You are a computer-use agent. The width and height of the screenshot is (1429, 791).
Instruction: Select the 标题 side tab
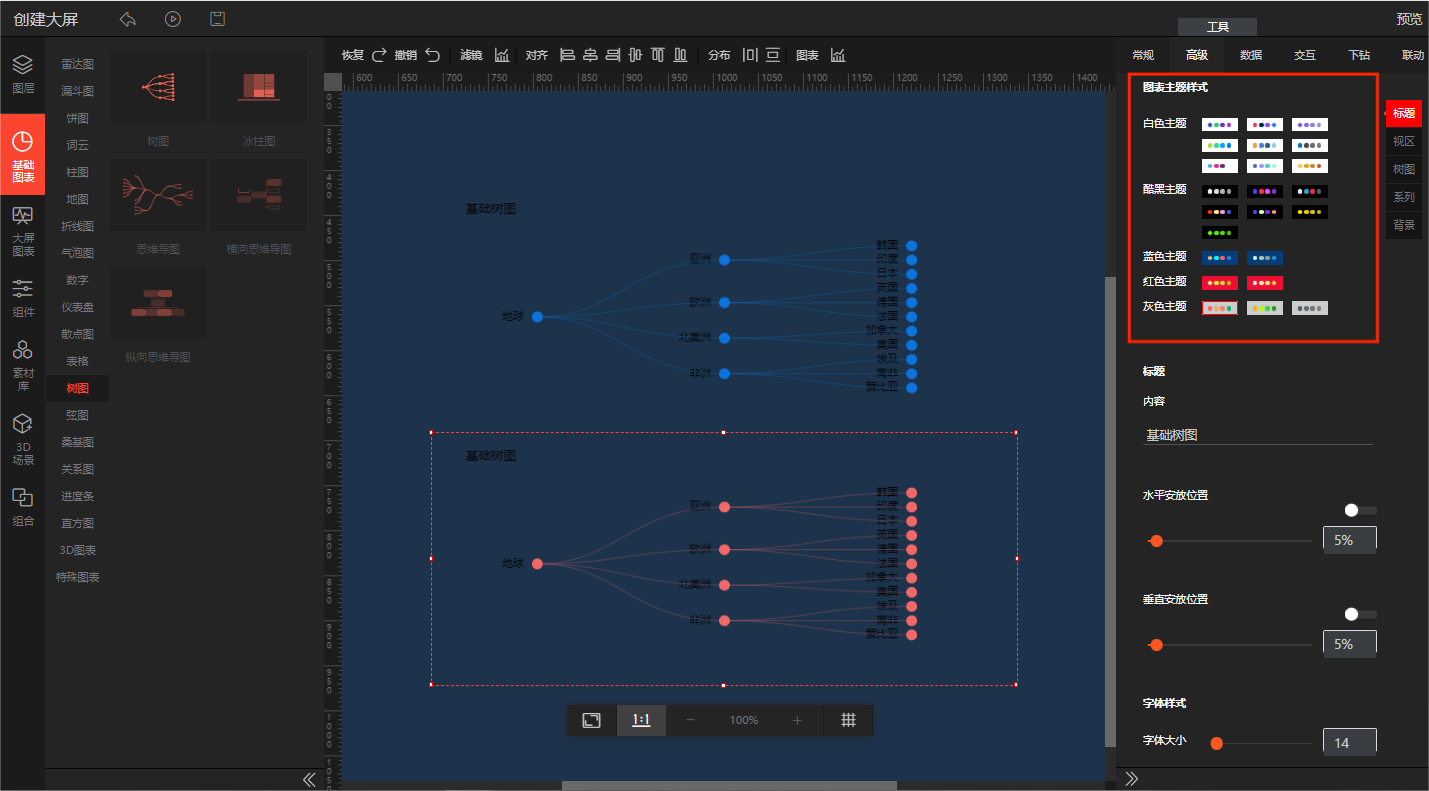pos(1404,113)
